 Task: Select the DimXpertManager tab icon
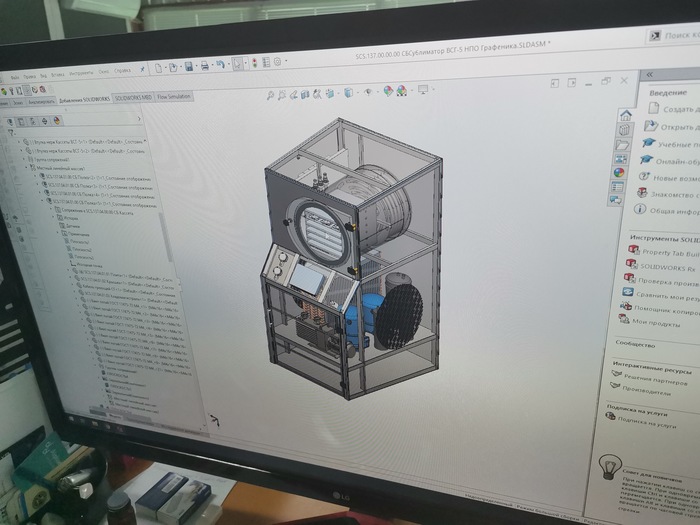[x=45, y=121]
